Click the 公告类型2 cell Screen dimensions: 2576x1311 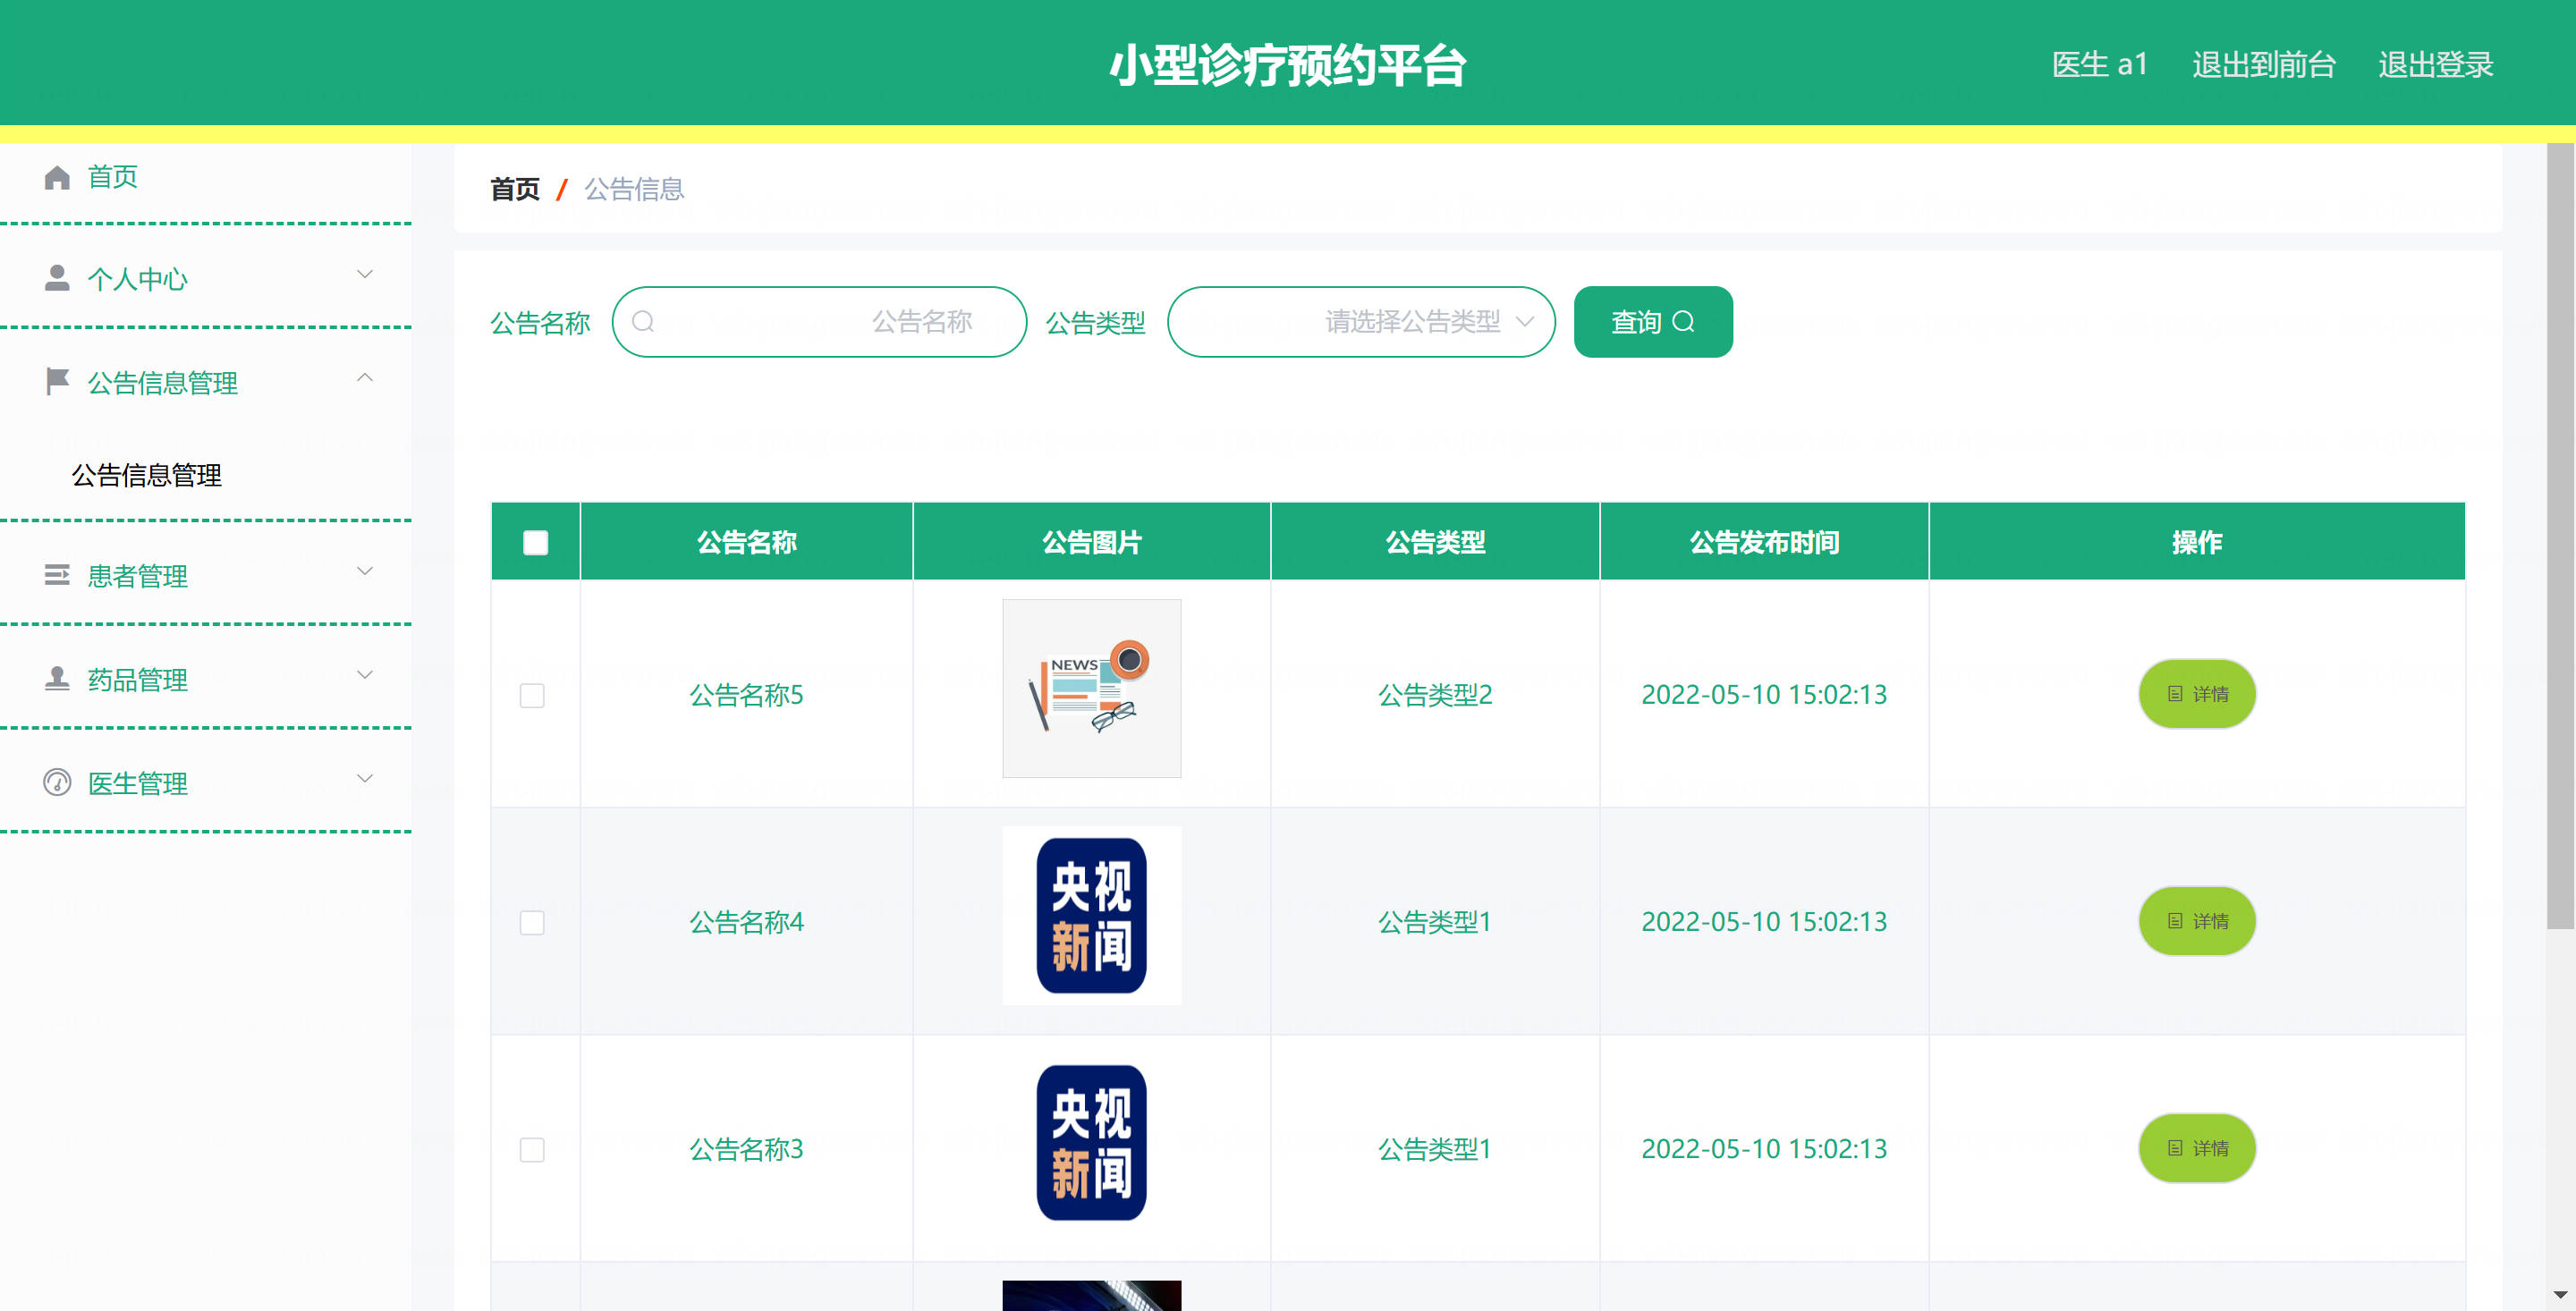[1435, 695]
